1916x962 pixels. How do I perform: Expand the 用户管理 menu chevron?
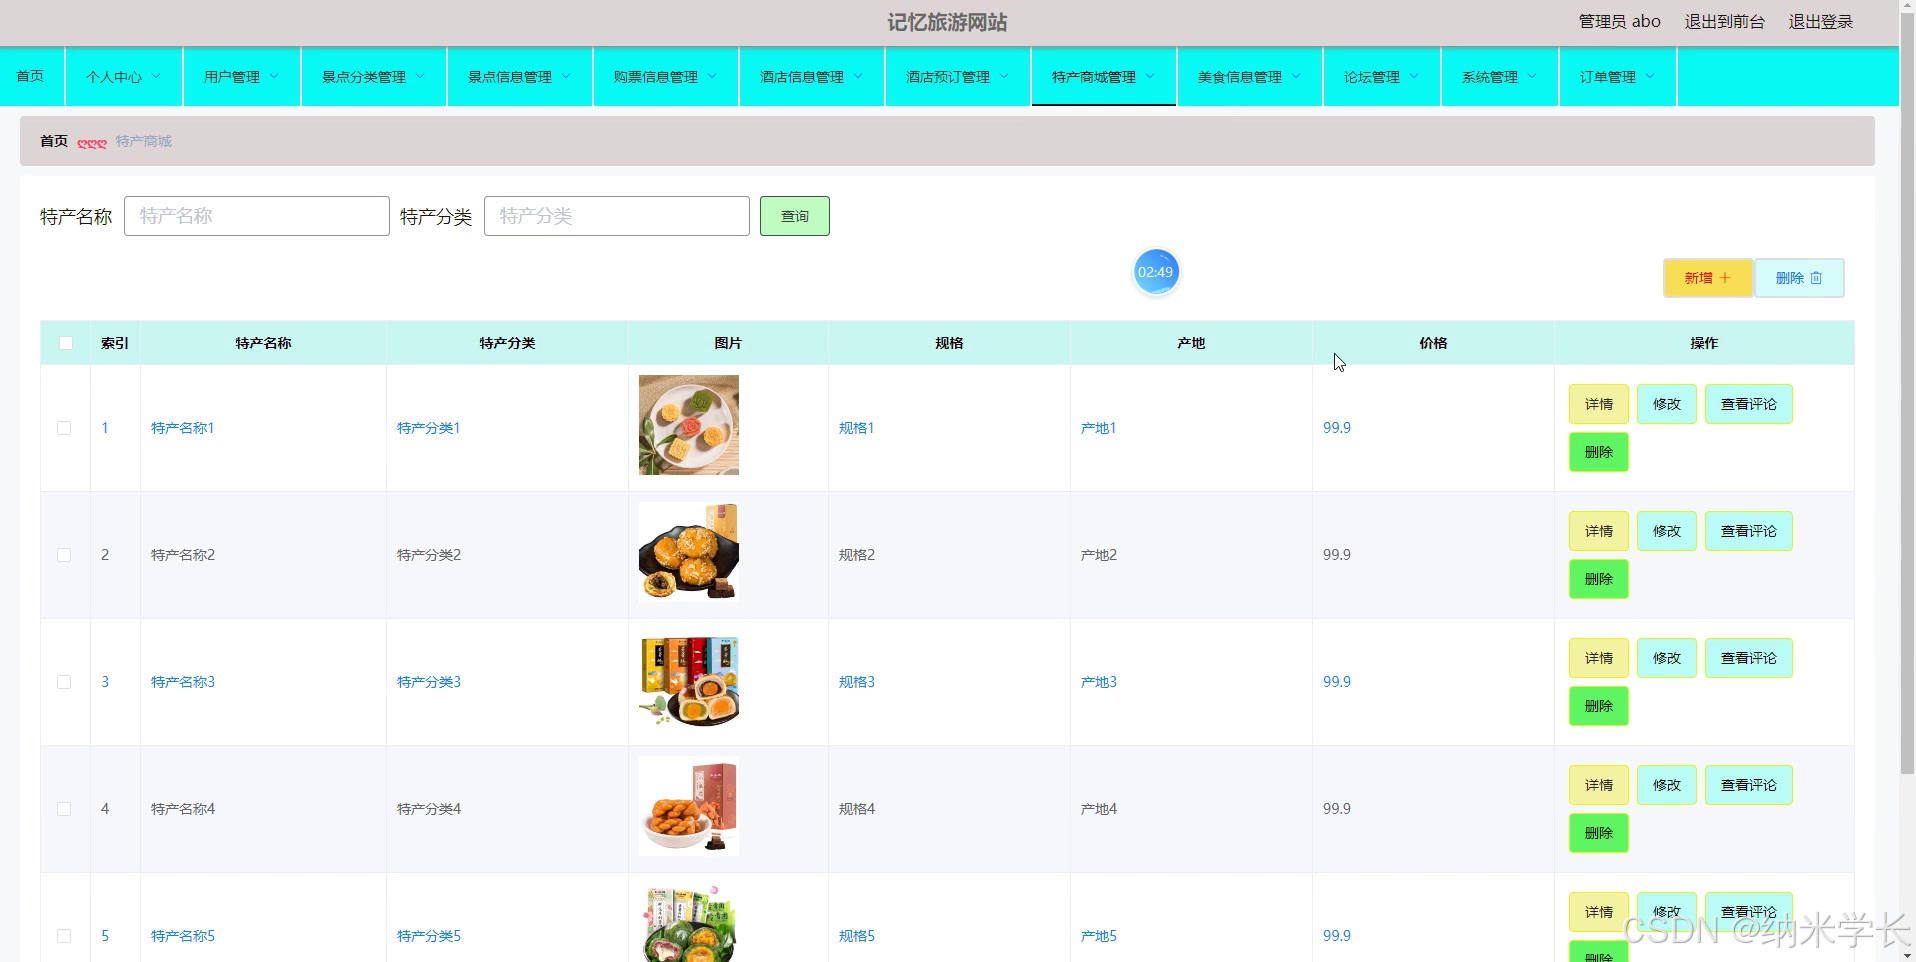(274, 76)
